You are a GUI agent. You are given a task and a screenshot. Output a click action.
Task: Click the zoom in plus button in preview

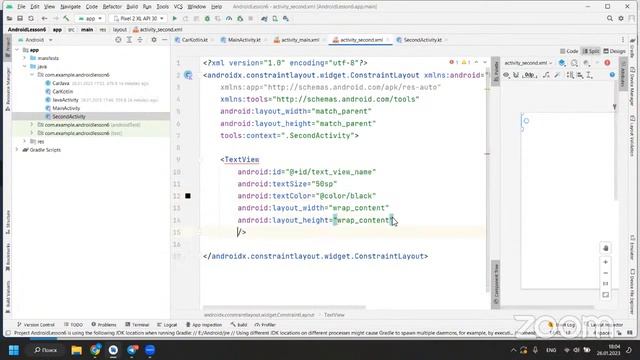pos(606,262)
